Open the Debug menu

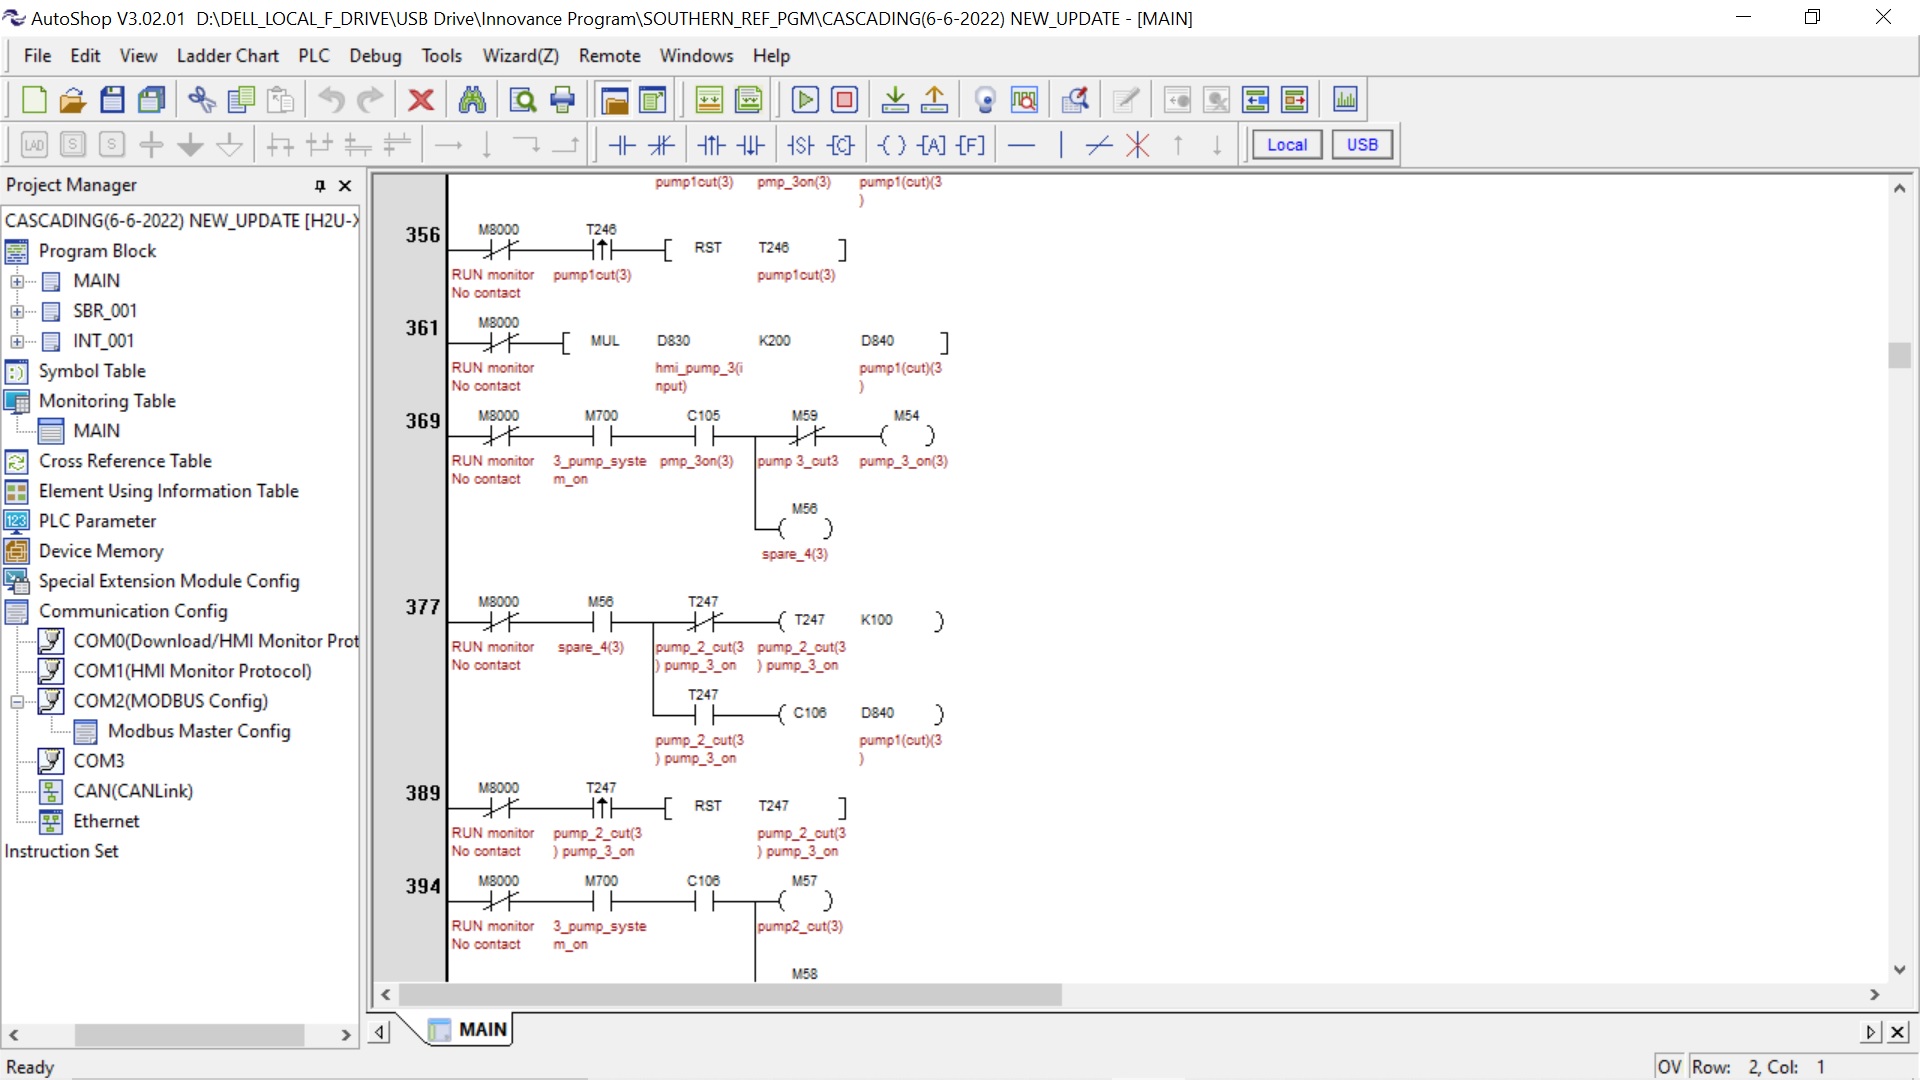375,56
